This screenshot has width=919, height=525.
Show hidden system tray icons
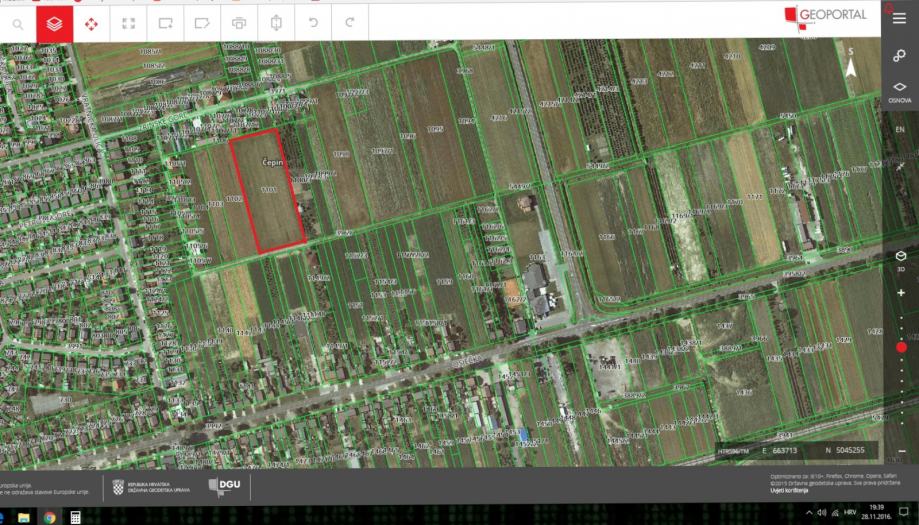[x=809, y=513]
